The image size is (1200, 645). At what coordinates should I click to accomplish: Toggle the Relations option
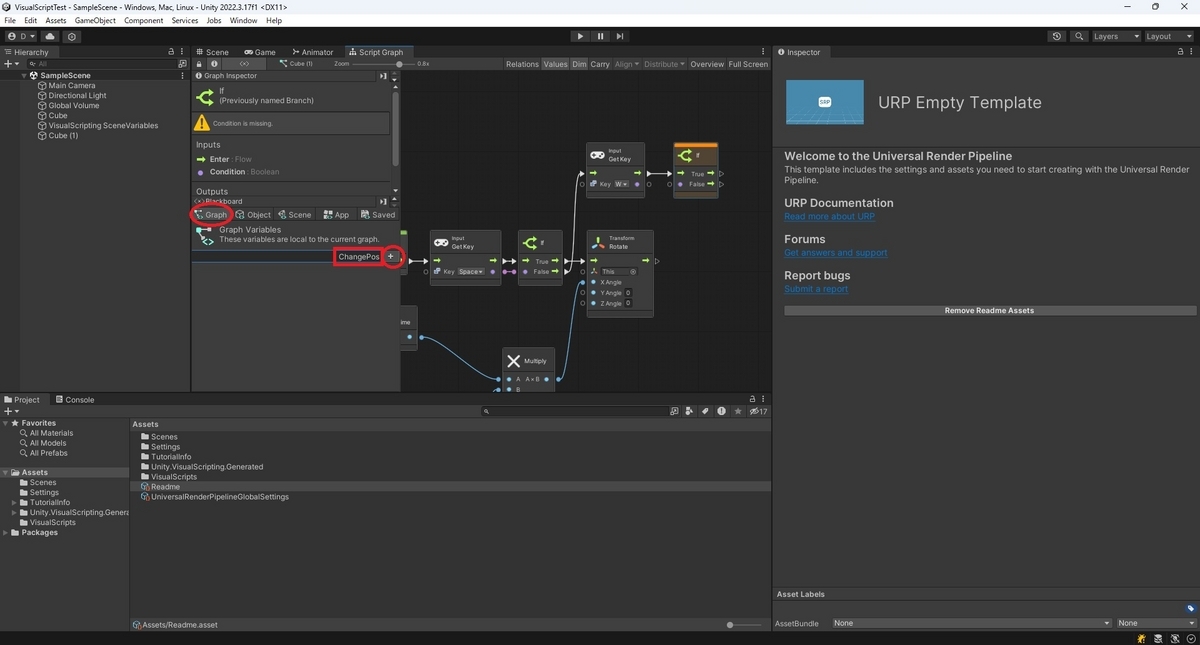(522, 64)
